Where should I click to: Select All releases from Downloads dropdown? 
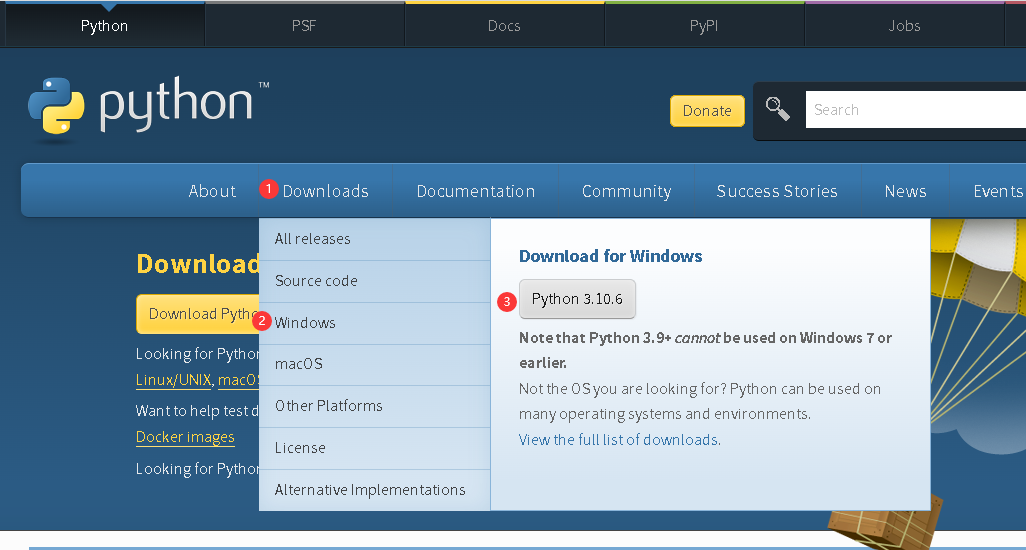[x=374, y=239]
